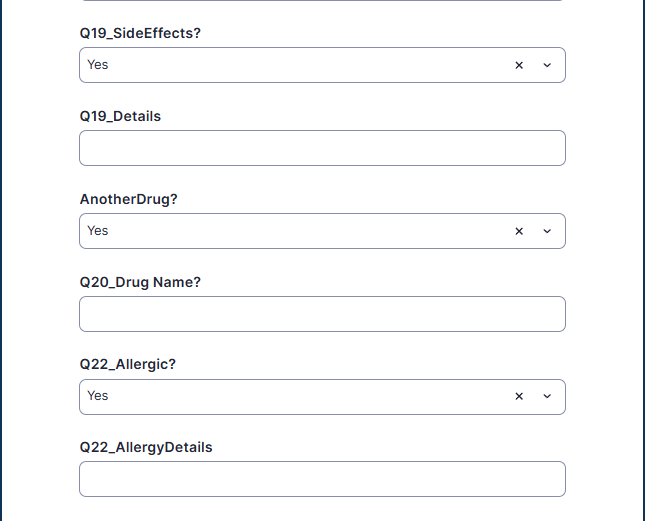The height and width of the screenshot is (521, 645).
Task: Click the Q22_Allergic? field label
Action: 127,364
